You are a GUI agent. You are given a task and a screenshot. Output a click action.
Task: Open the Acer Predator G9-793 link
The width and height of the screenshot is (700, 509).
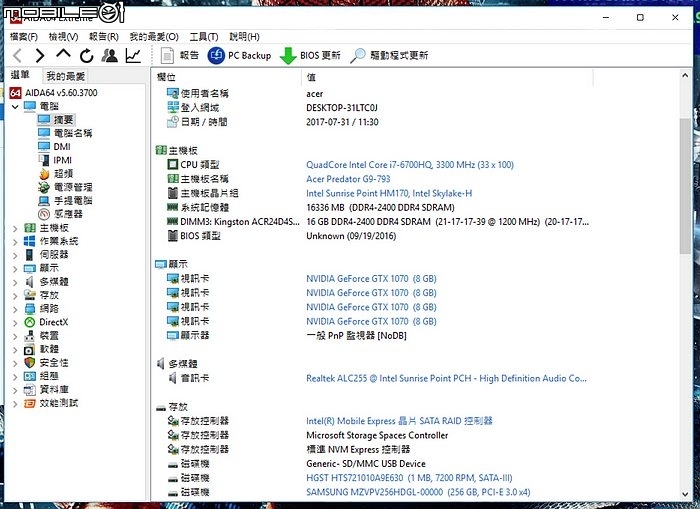(348, 179)
